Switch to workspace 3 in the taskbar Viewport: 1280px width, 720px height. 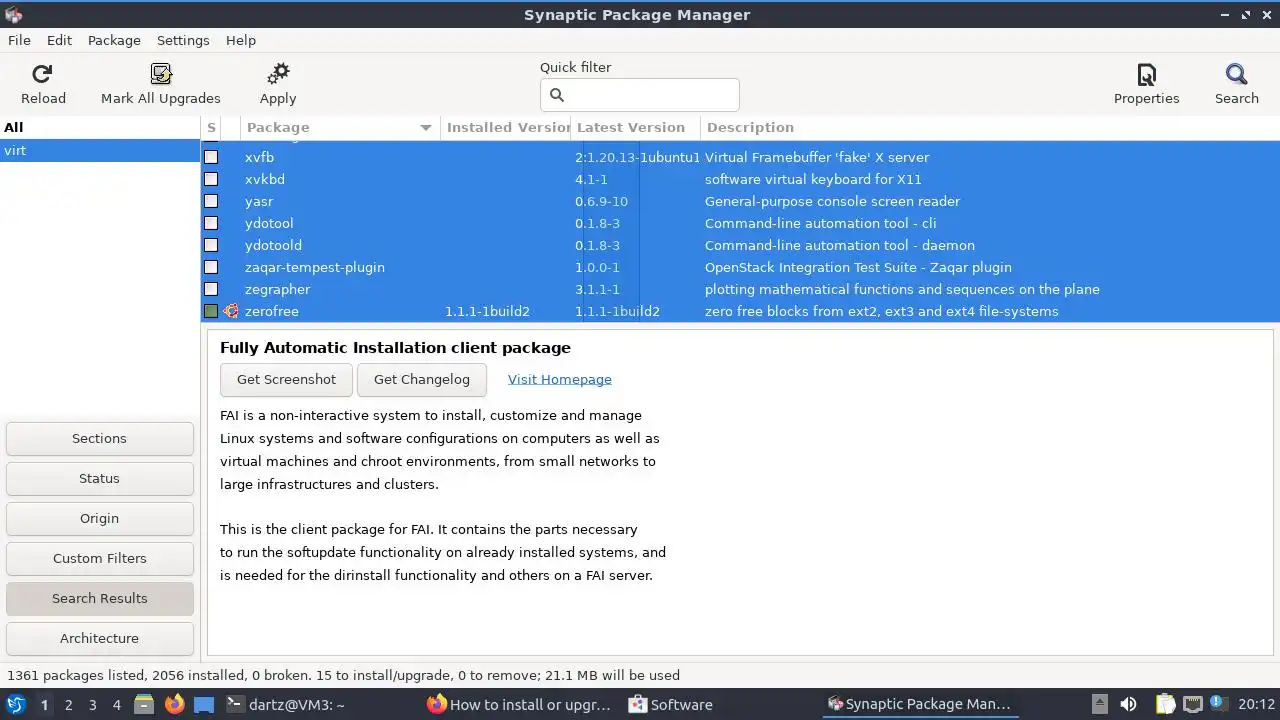coord(92,704)
